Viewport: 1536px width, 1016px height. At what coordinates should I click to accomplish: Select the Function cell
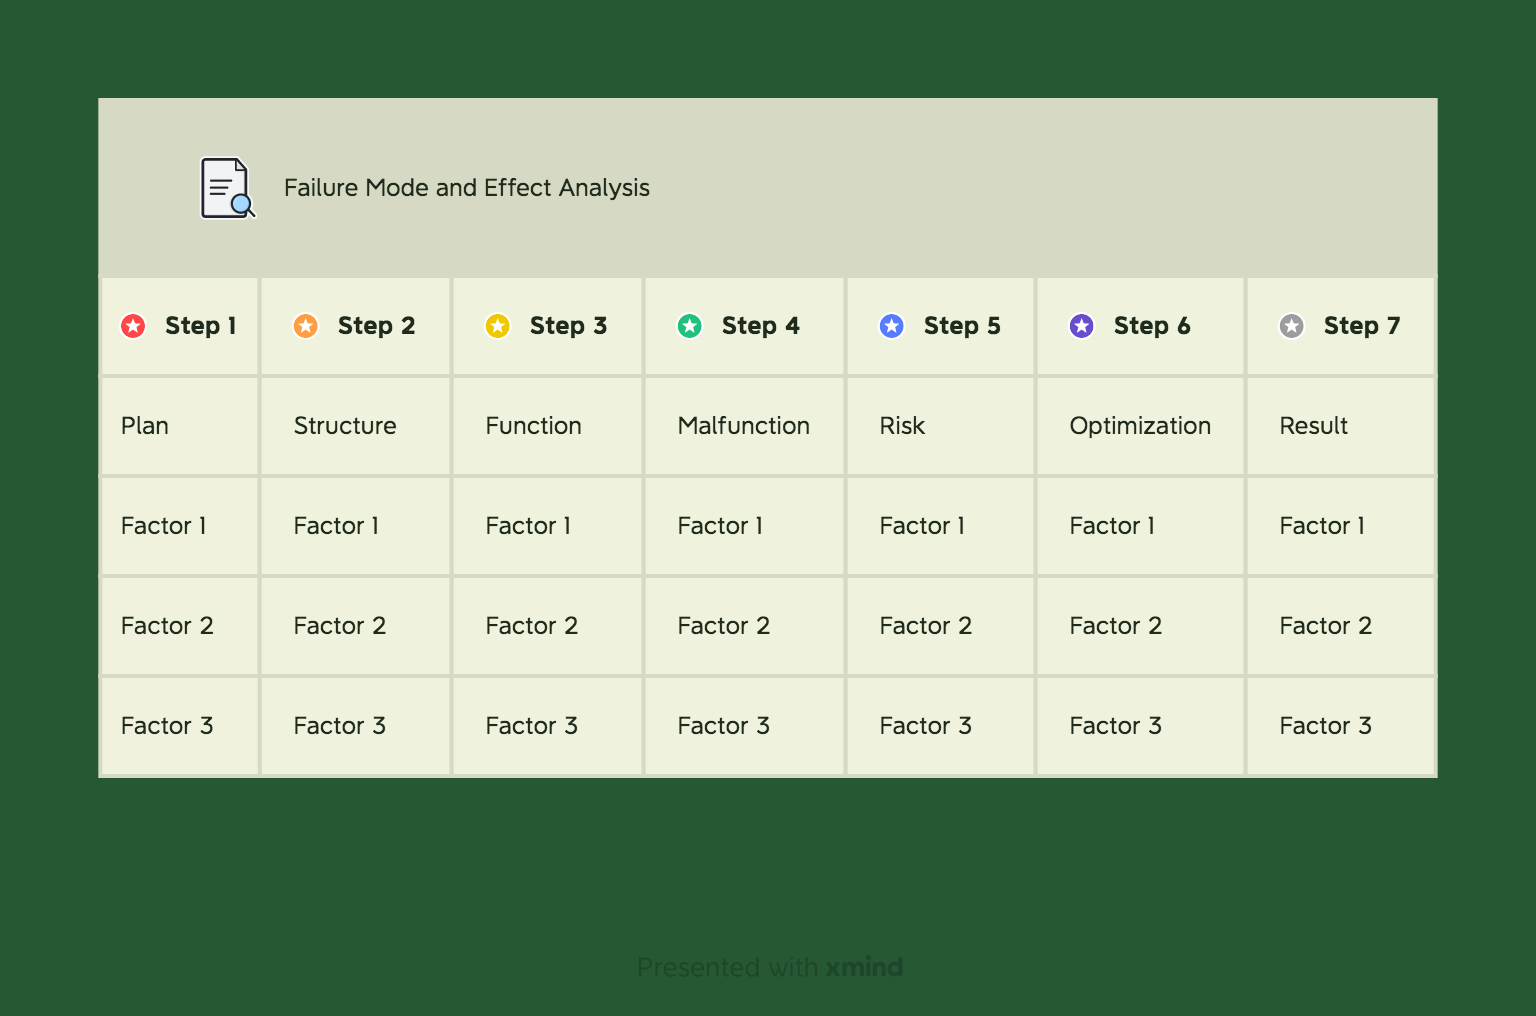click(x=548, y=426)
